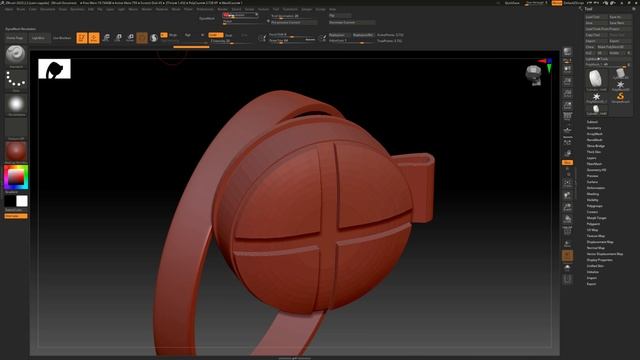Screen dimensions: 640x360
Task: Click the yin-yang shaped shelf icon
Action: (154, 38)
